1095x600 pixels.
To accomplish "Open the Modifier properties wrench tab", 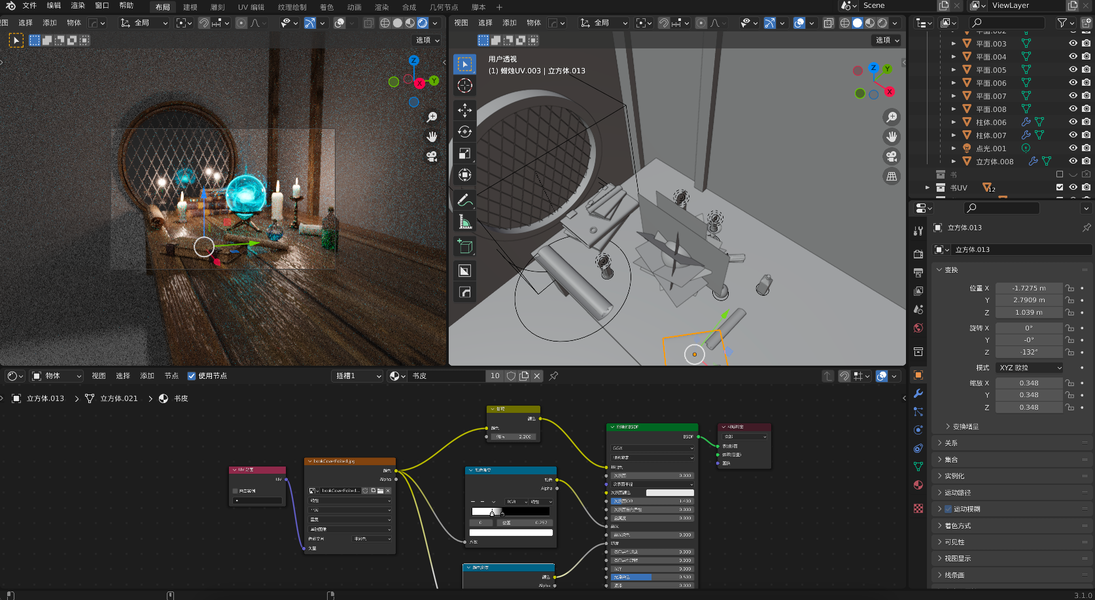I will [x=918, y=394].
